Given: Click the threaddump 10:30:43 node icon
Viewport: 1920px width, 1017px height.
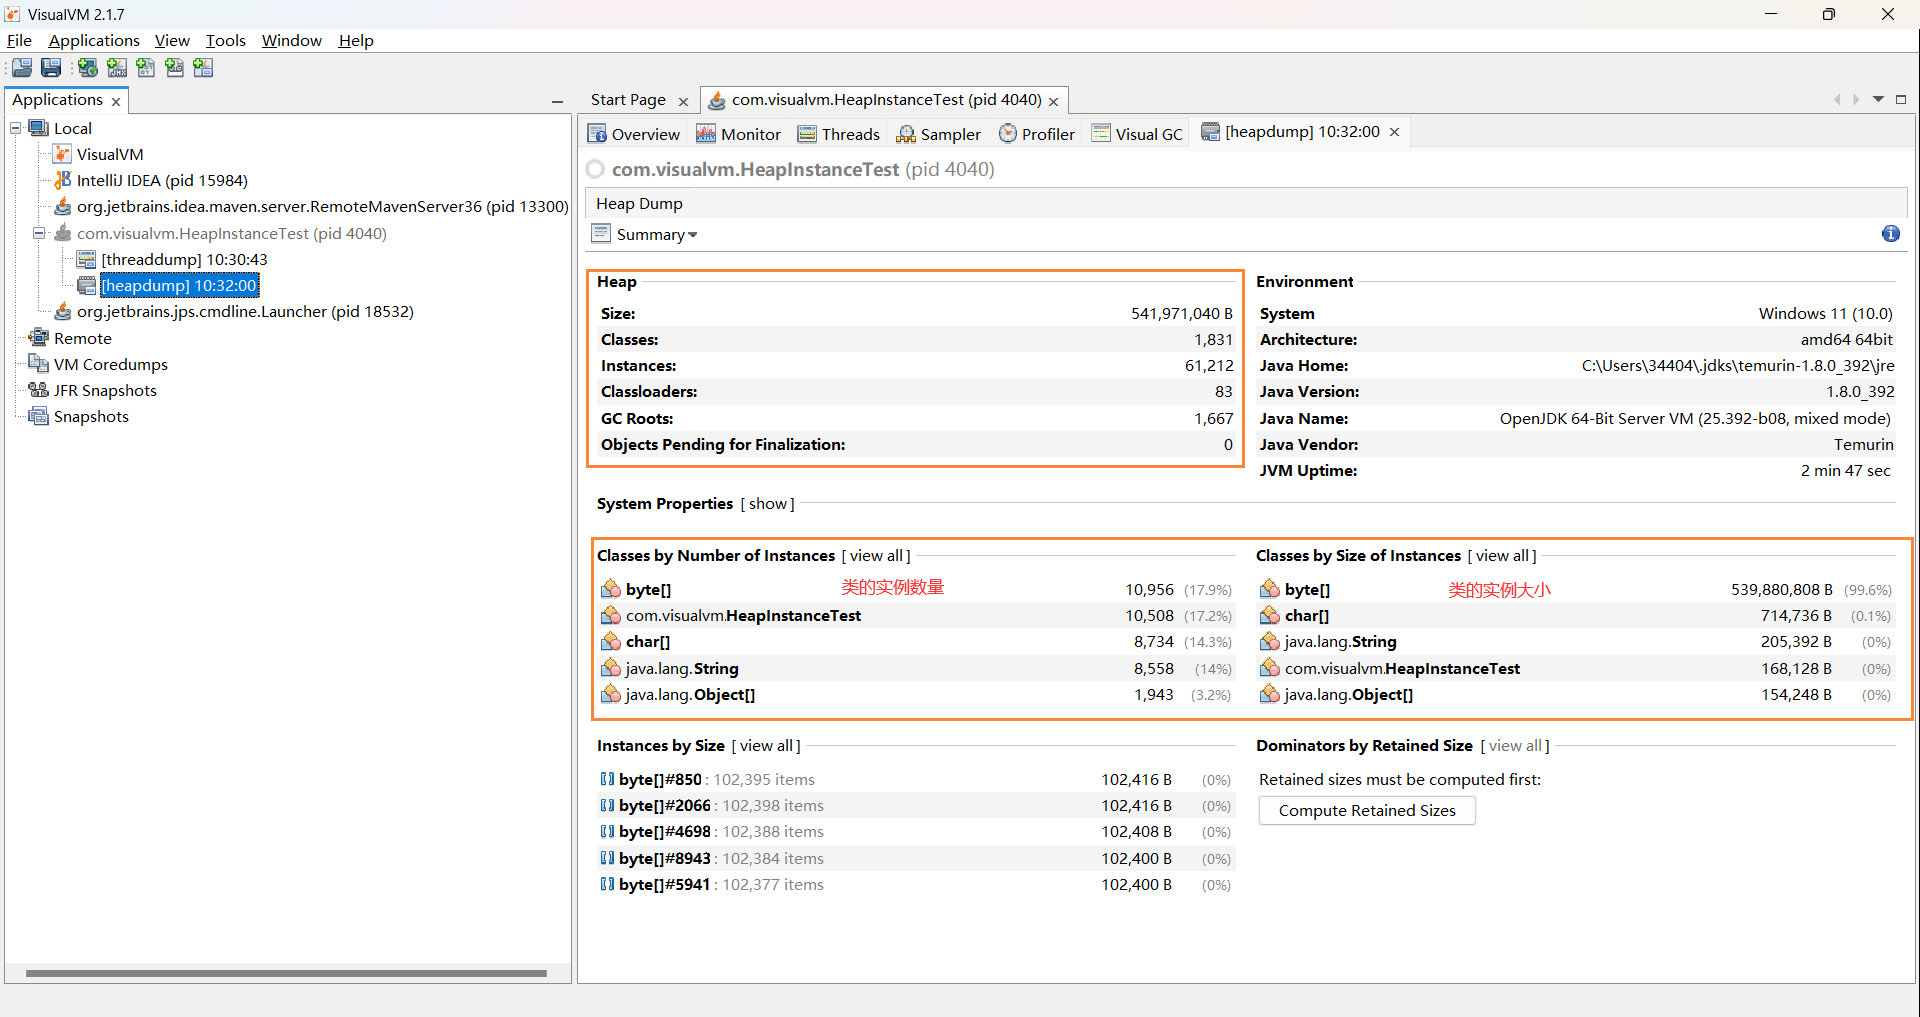Looking at the screenshot, I should [x=87, y=259].
